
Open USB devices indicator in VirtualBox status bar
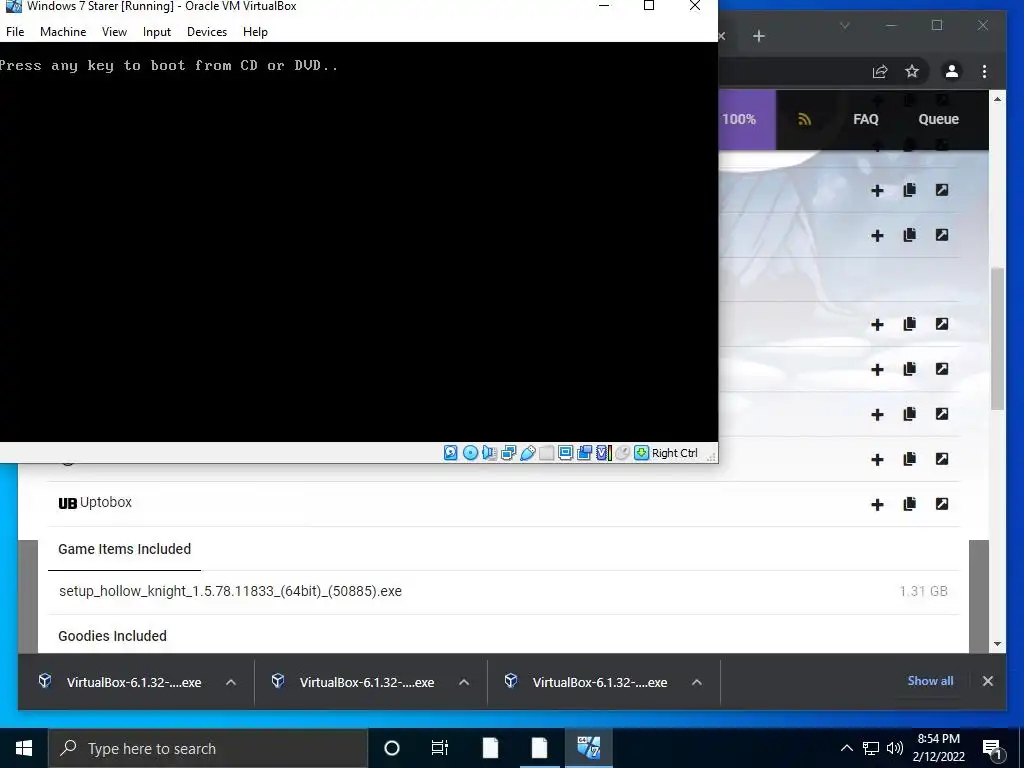coord(528,453)
